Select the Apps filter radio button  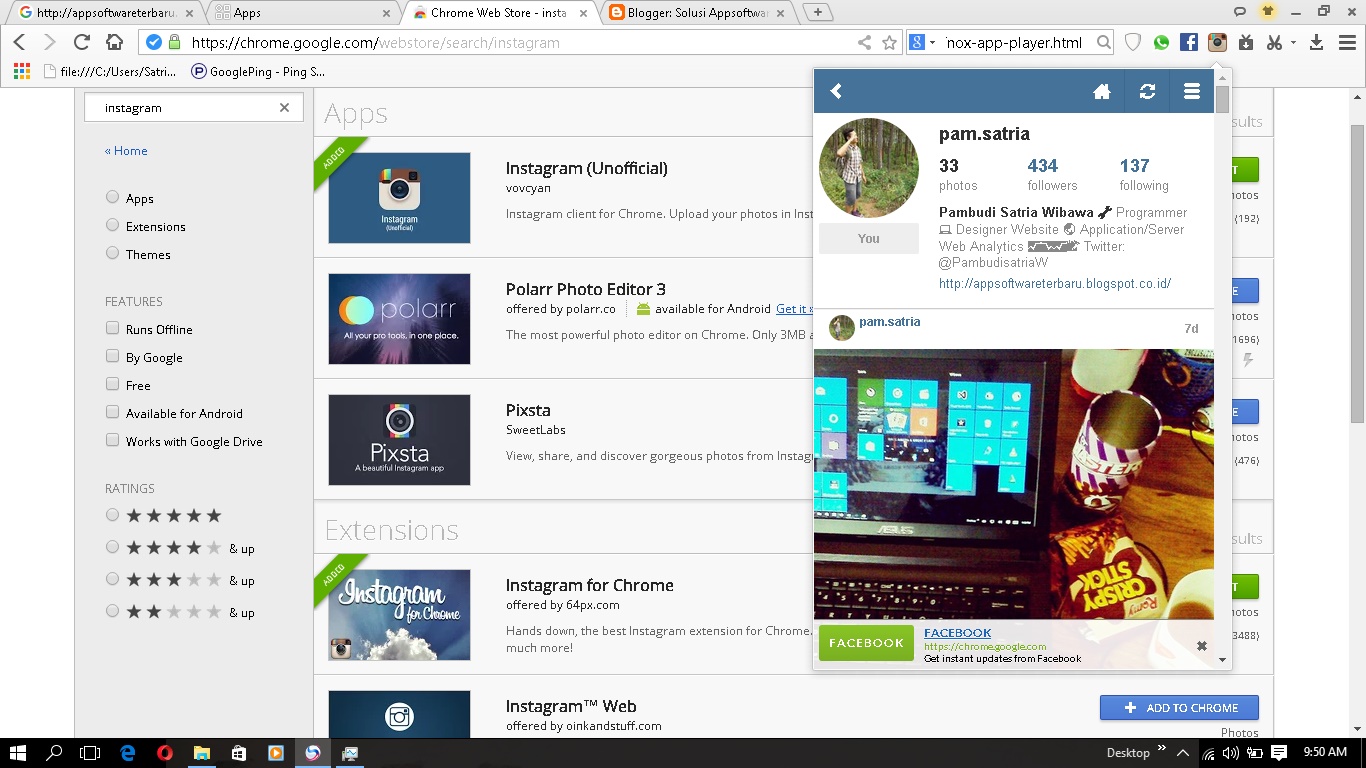click(x=112, y=197)
